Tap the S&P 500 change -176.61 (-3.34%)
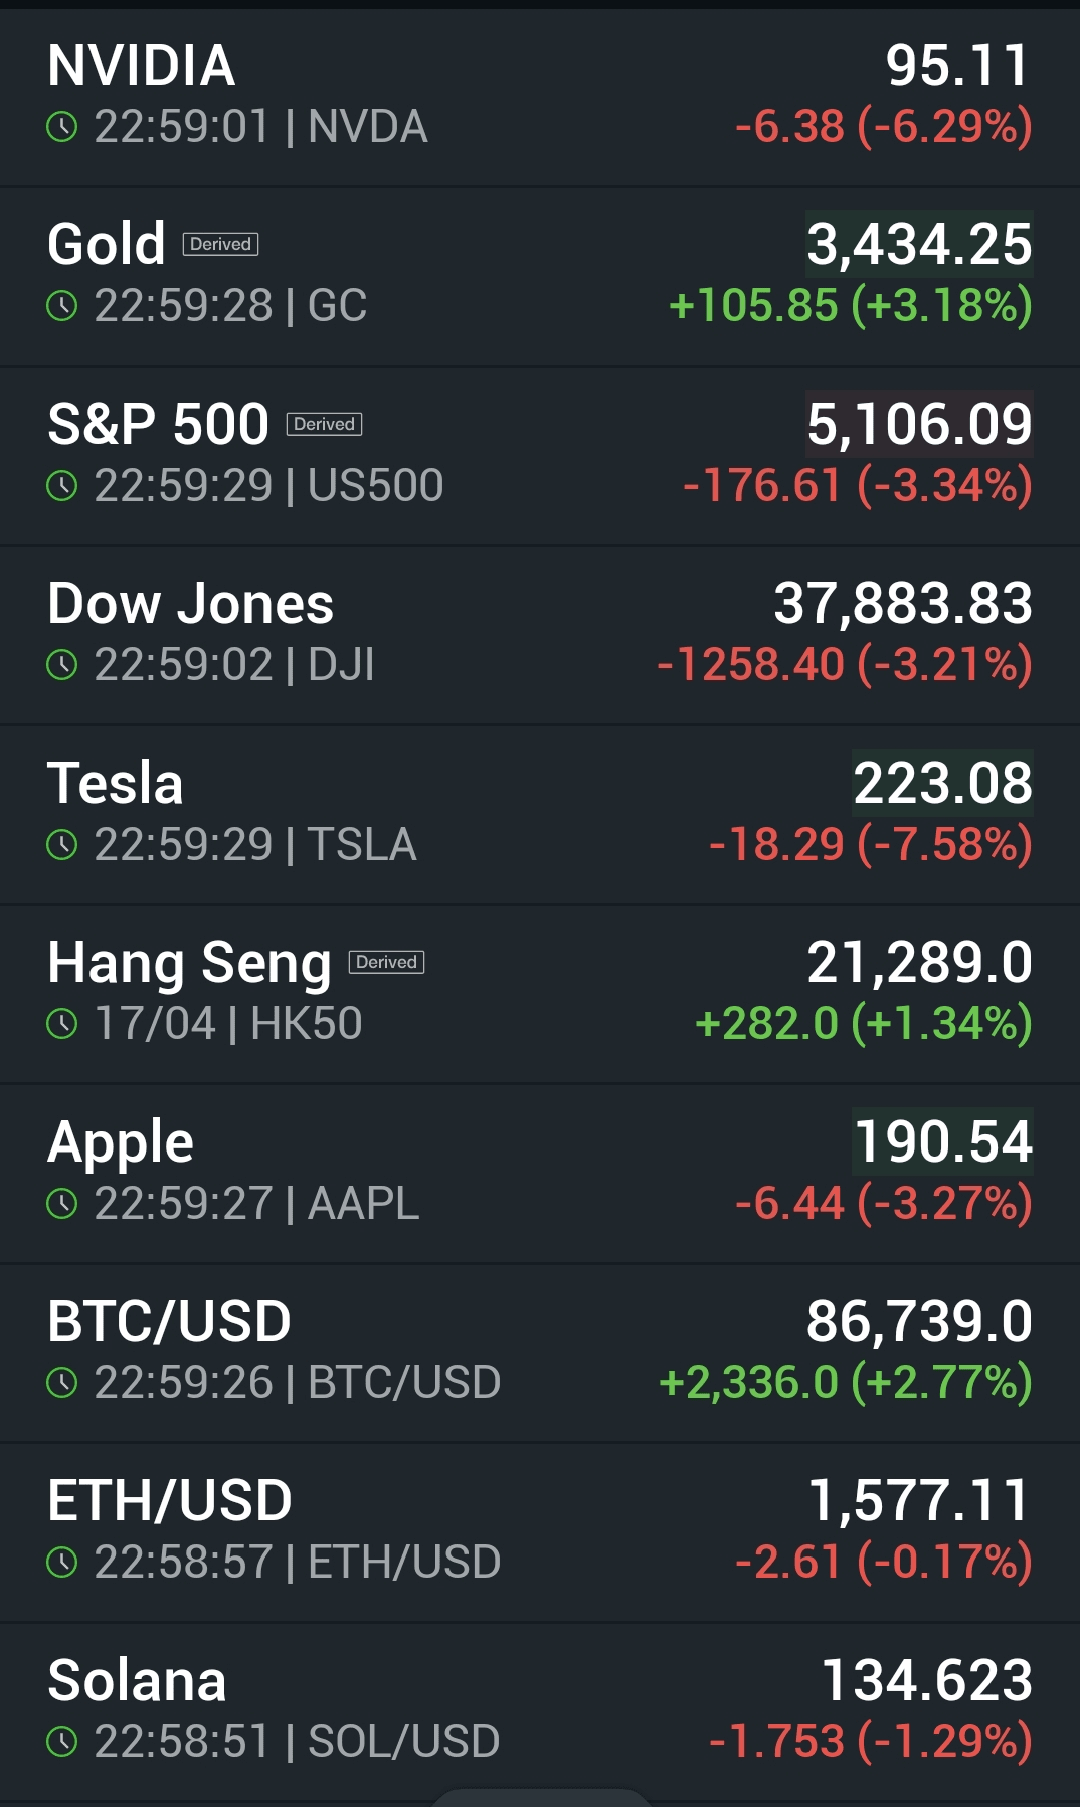The height and width of the screenshot is (1807, 1080). pos(857,486)
